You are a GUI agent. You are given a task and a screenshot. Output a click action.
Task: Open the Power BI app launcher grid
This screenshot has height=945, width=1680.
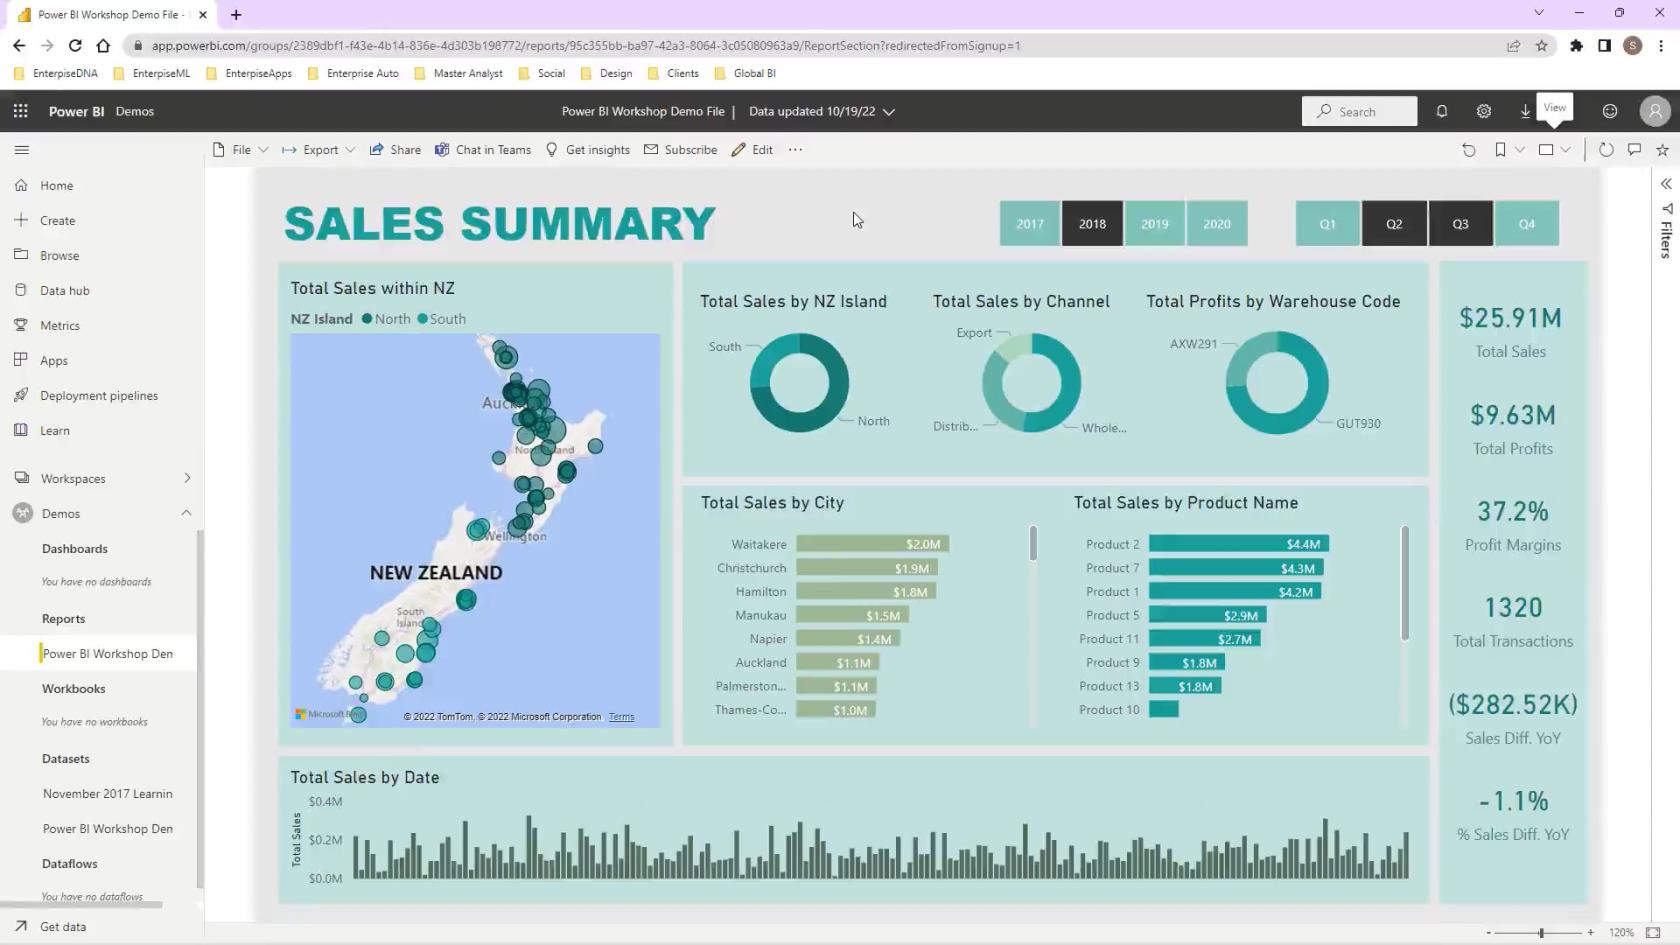(20, 111)
